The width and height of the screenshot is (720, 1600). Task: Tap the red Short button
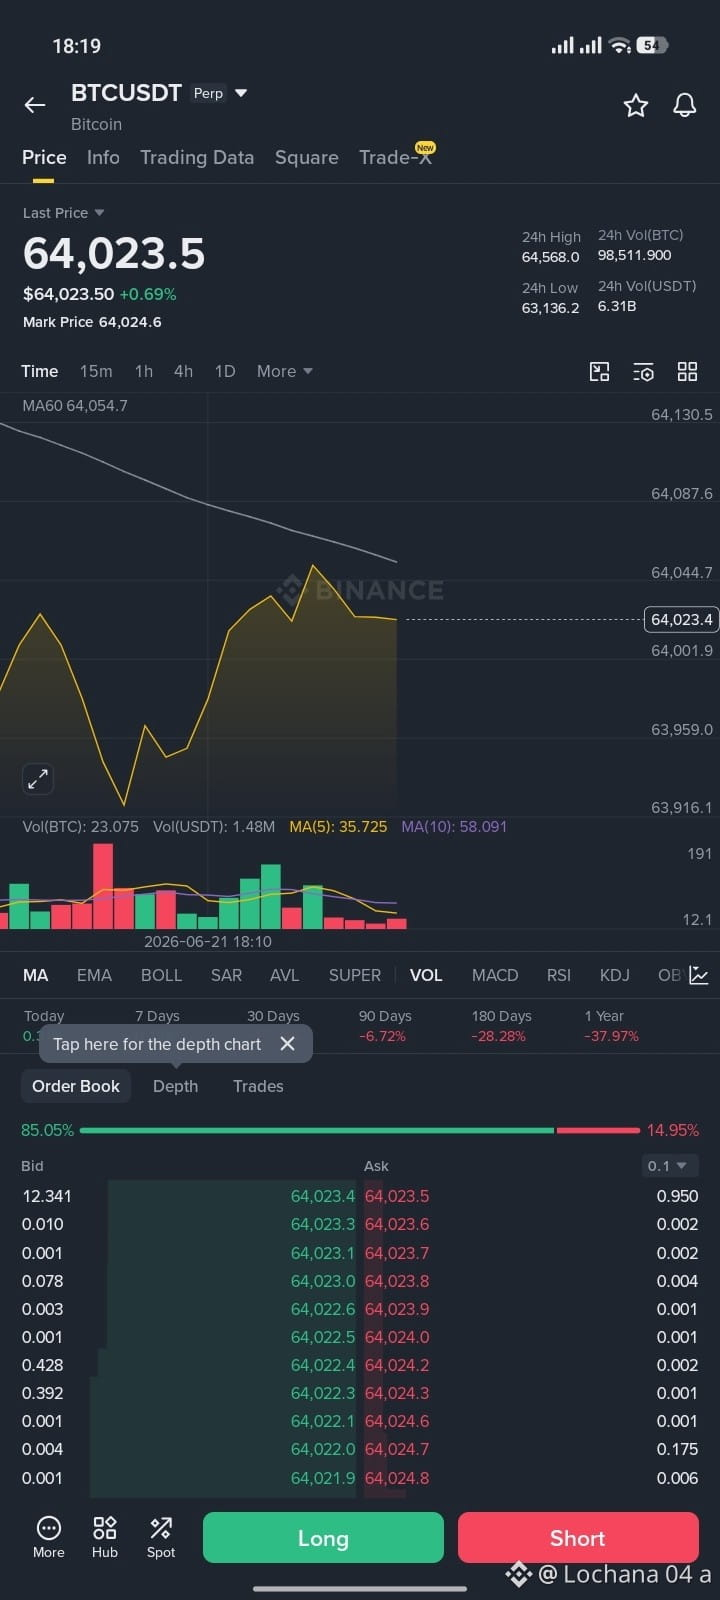(578, 1537)
